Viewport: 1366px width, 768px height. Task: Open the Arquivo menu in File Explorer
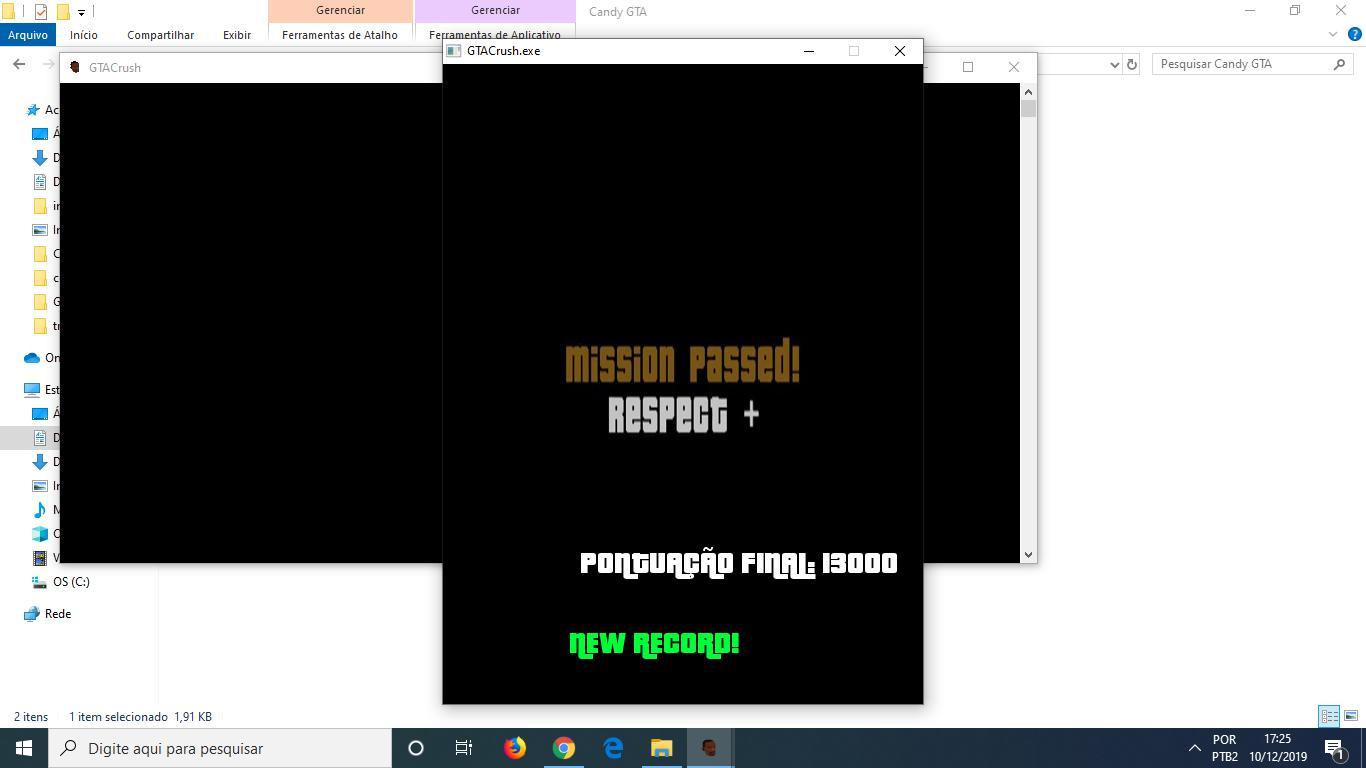pos(27,35)
